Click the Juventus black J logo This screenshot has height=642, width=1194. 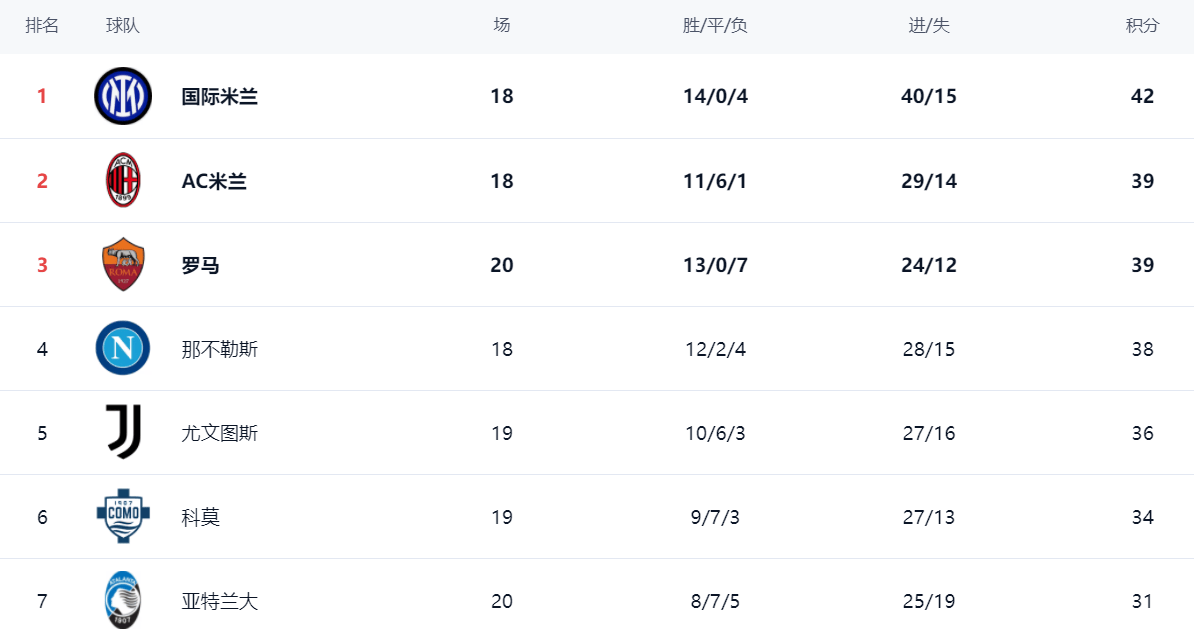point(123,433)
